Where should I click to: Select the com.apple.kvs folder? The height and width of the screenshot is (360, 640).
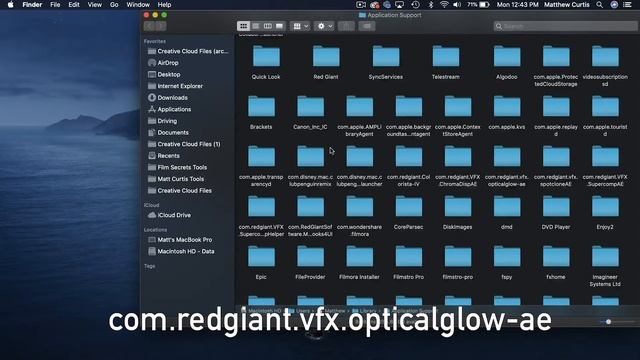[507, 107]
